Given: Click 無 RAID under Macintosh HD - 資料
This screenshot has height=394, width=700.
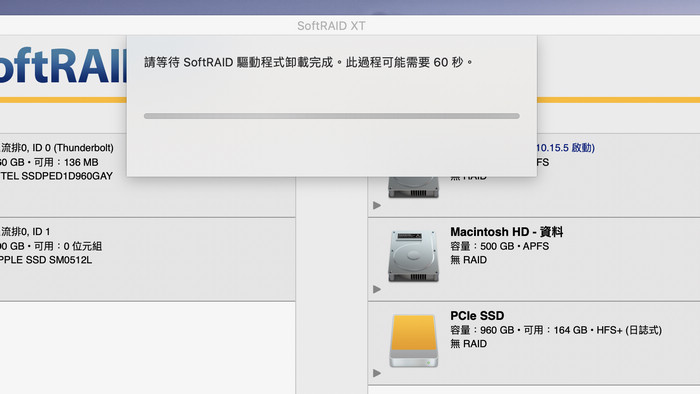Looking at the screenshot, I should (468, 260).
